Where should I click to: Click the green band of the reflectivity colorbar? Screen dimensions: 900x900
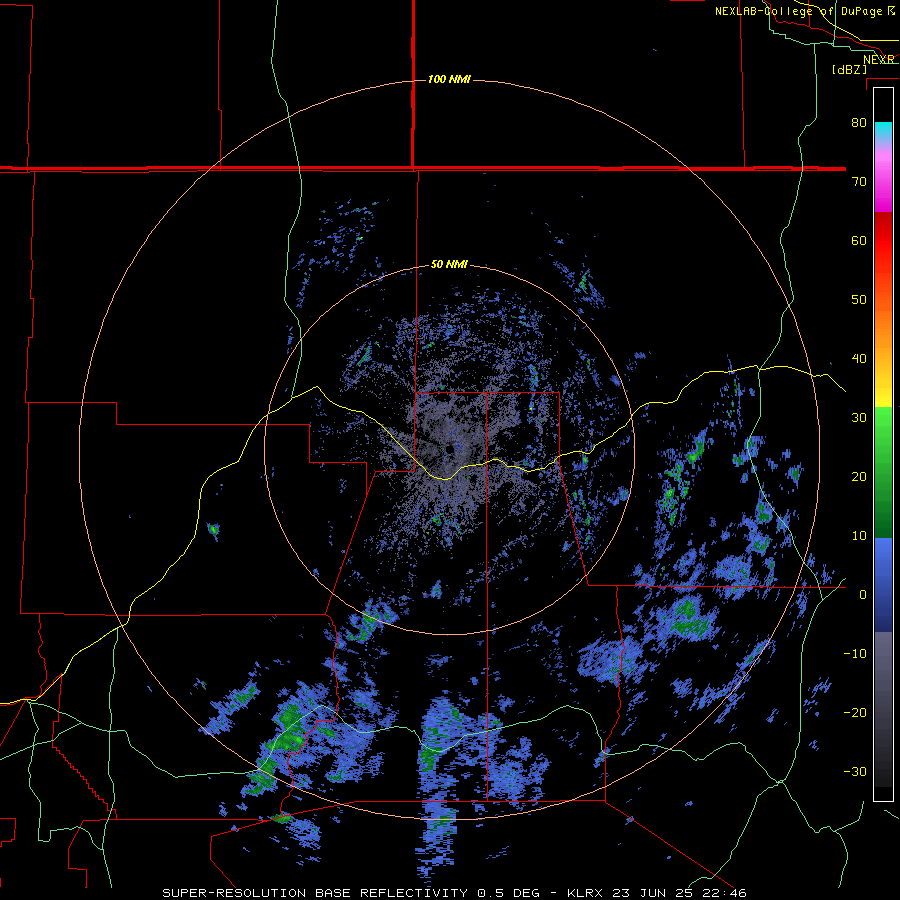[x=883, y=471]
